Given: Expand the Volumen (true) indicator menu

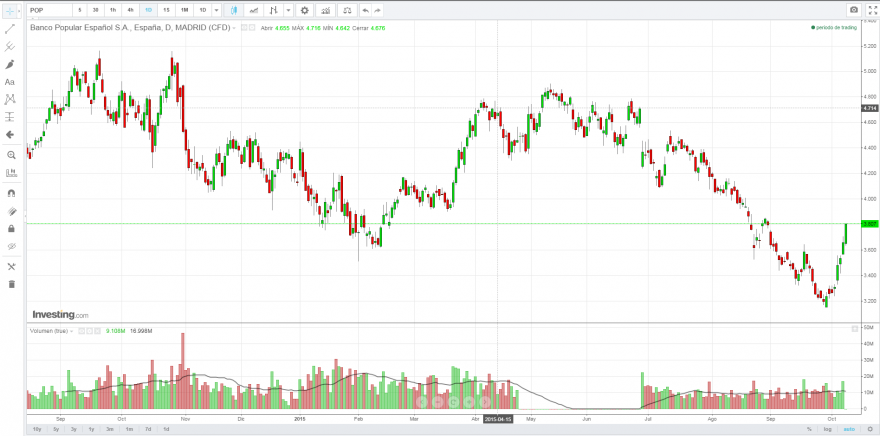Looking at the screenshot, I should tap(72, 331).
